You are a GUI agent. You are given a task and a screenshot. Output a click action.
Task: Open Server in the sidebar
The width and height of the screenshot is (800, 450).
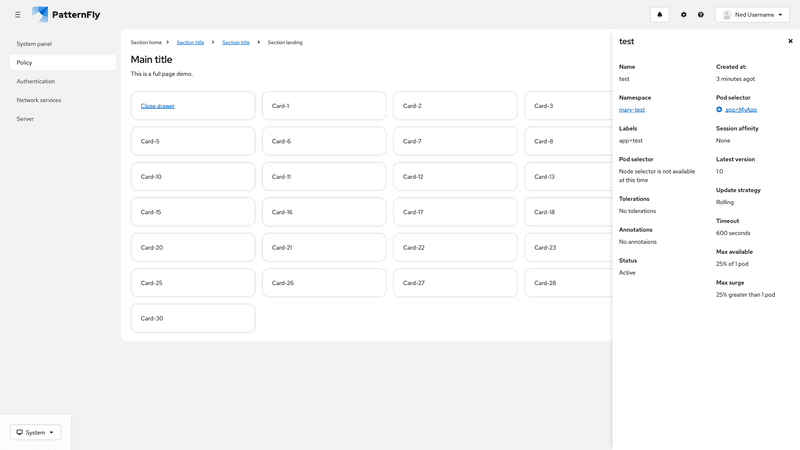coord(25,118)
